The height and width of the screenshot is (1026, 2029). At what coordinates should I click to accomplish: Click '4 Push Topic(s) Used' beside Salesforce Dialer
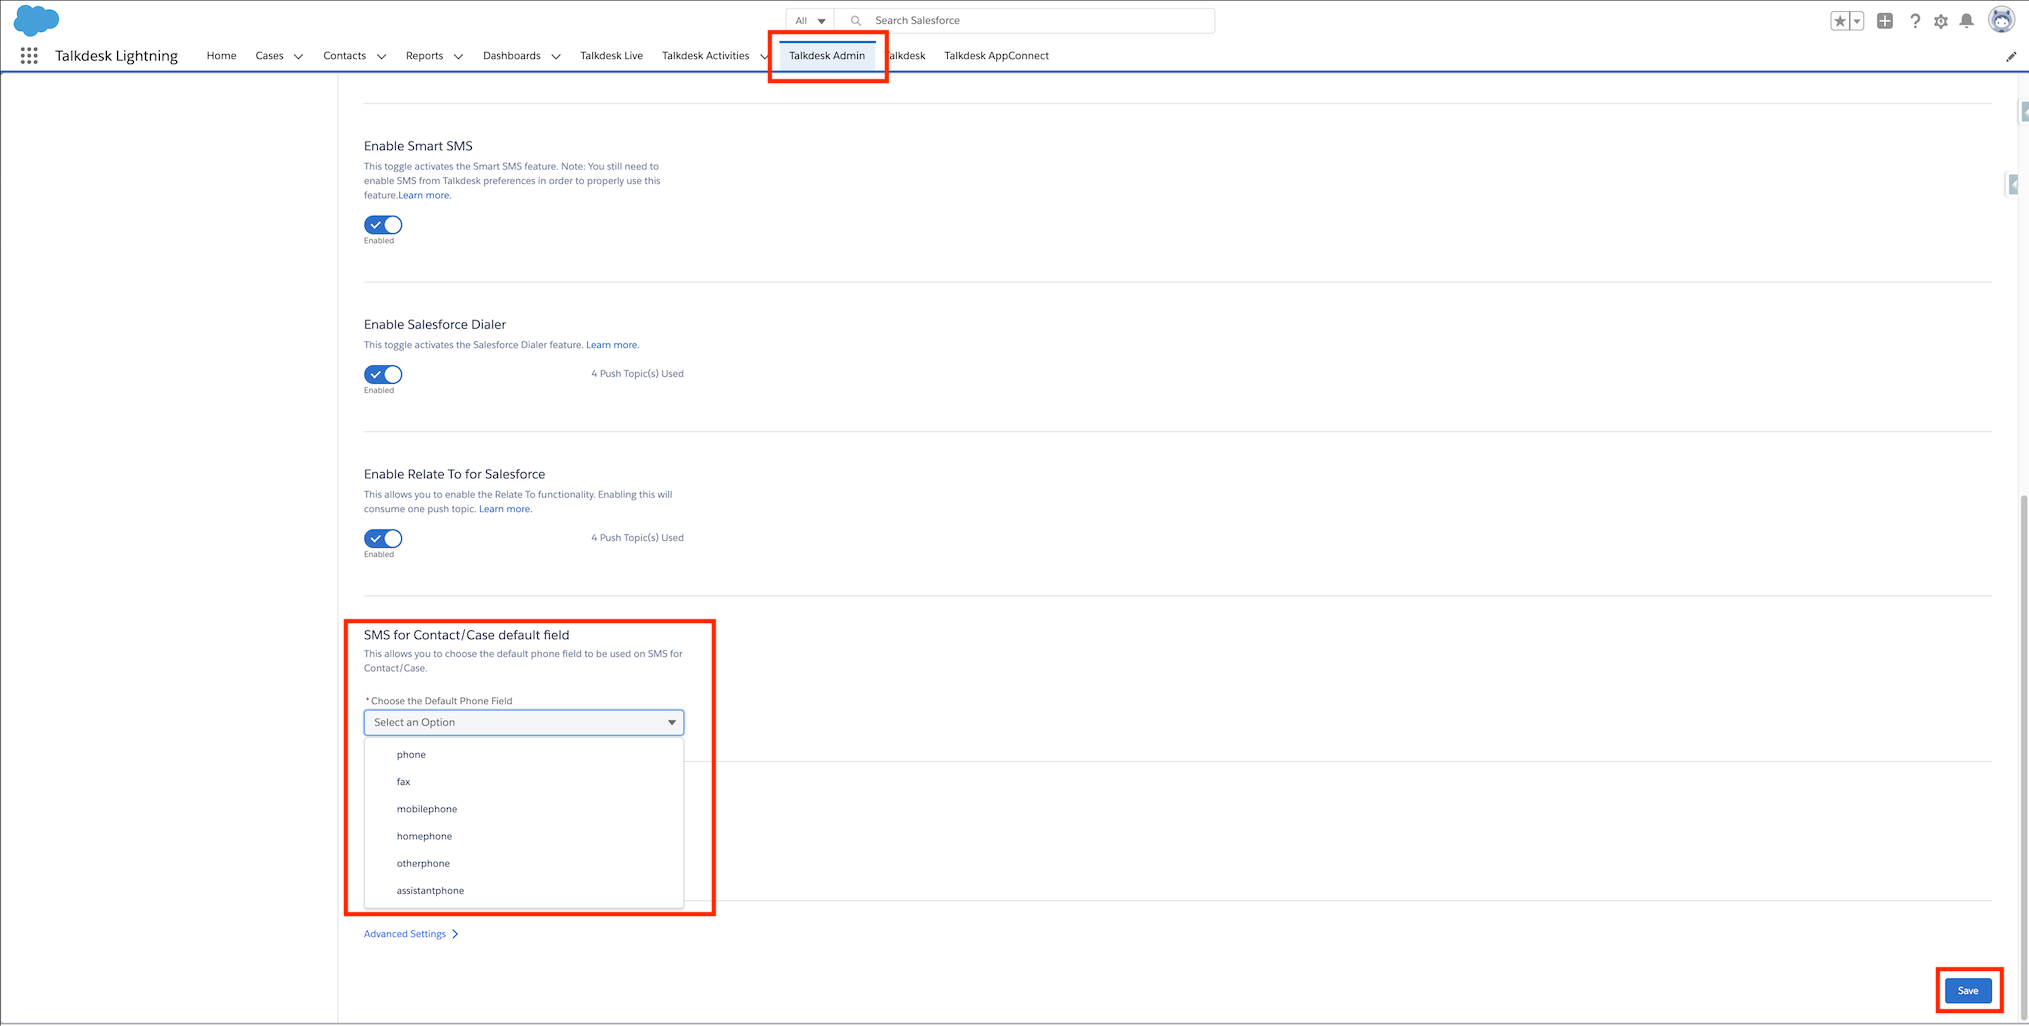[637, 374]
